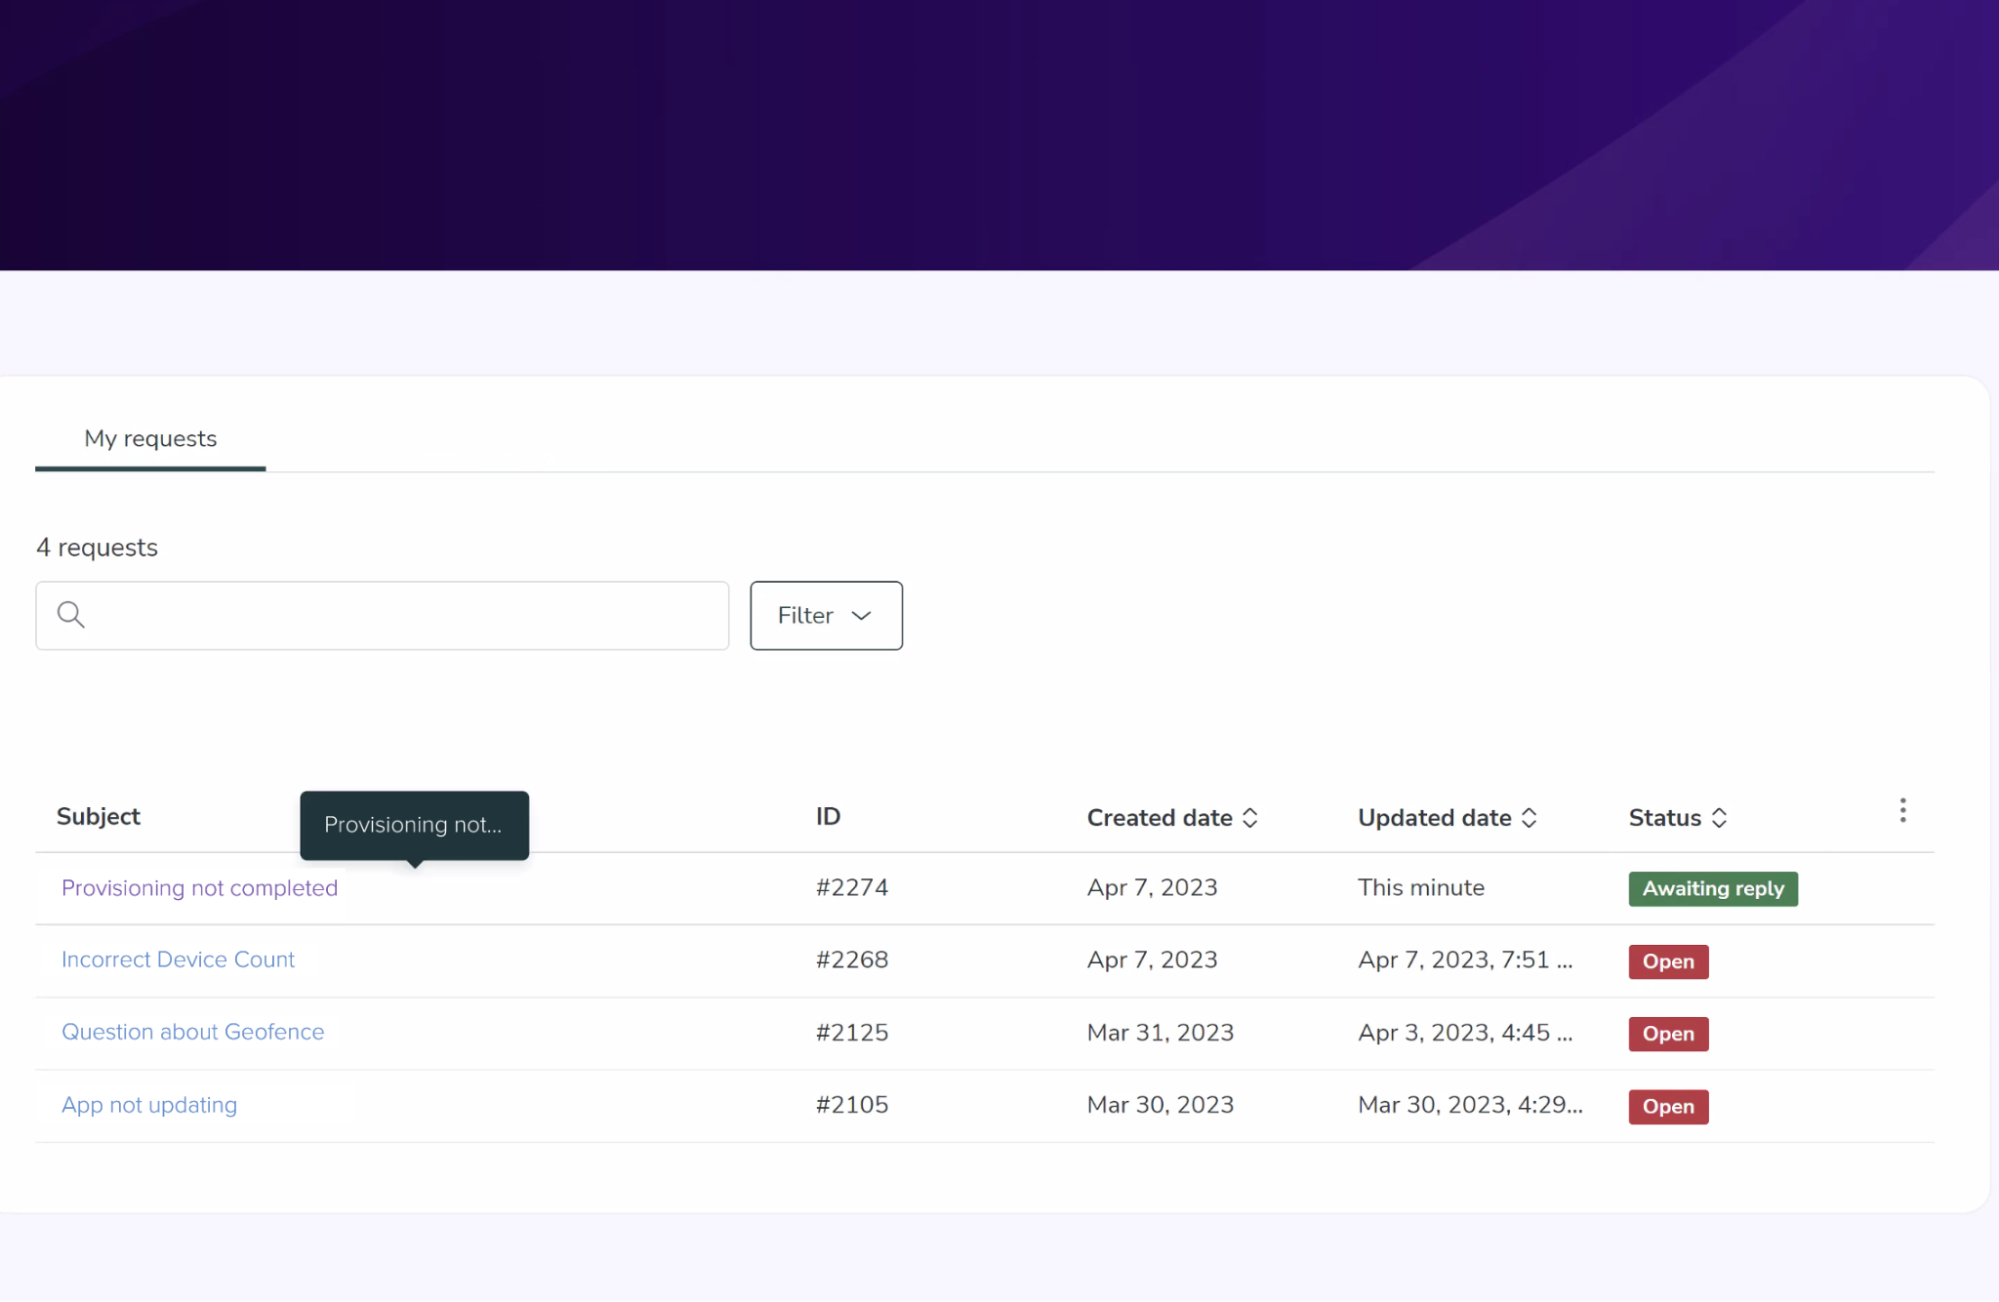Click request ID #2274

[x=851, y=888]
